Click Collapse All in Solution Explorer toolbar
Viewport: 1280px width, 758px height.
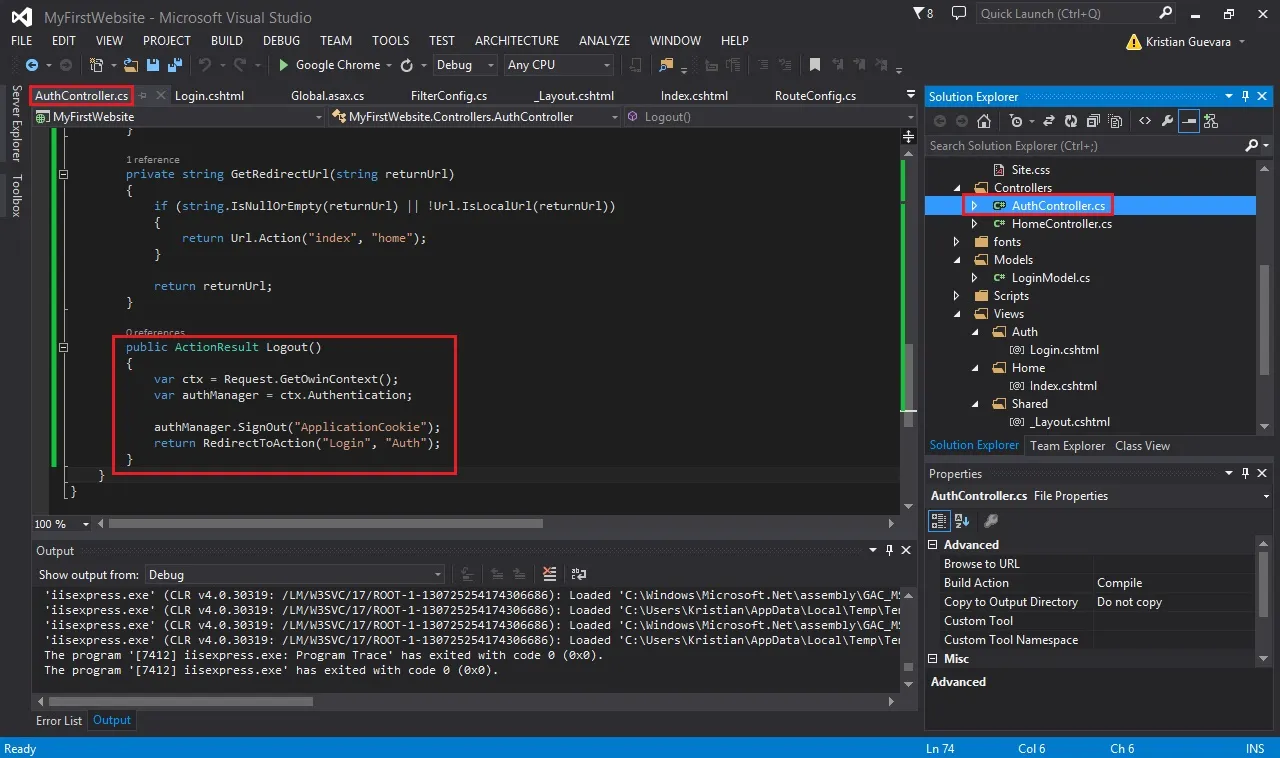click(1093, 121)
